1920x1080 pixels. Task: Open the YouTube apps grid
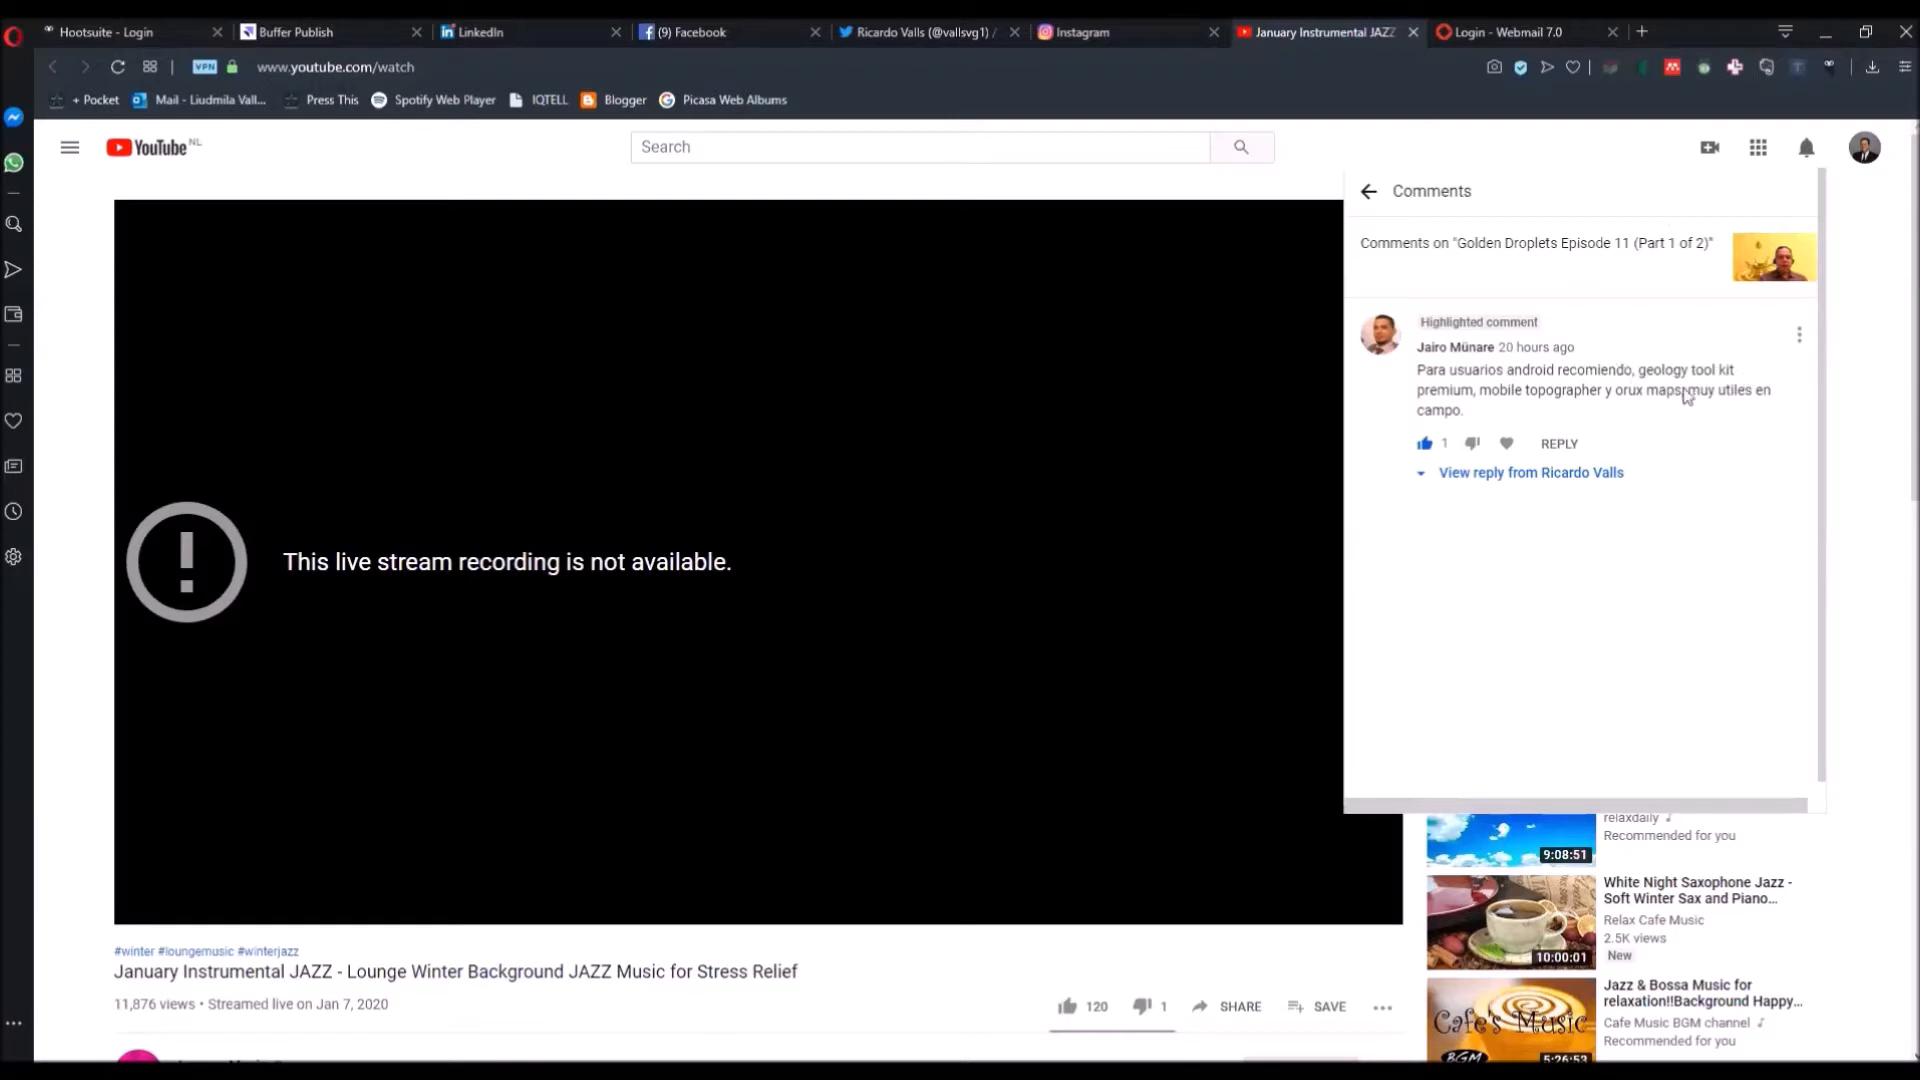coord(1758,148)
